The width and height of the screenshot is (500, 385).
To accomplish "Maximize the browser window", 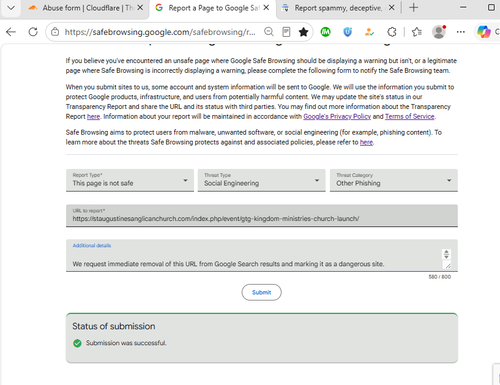I will pyautogui.click(x=491, y=7).
